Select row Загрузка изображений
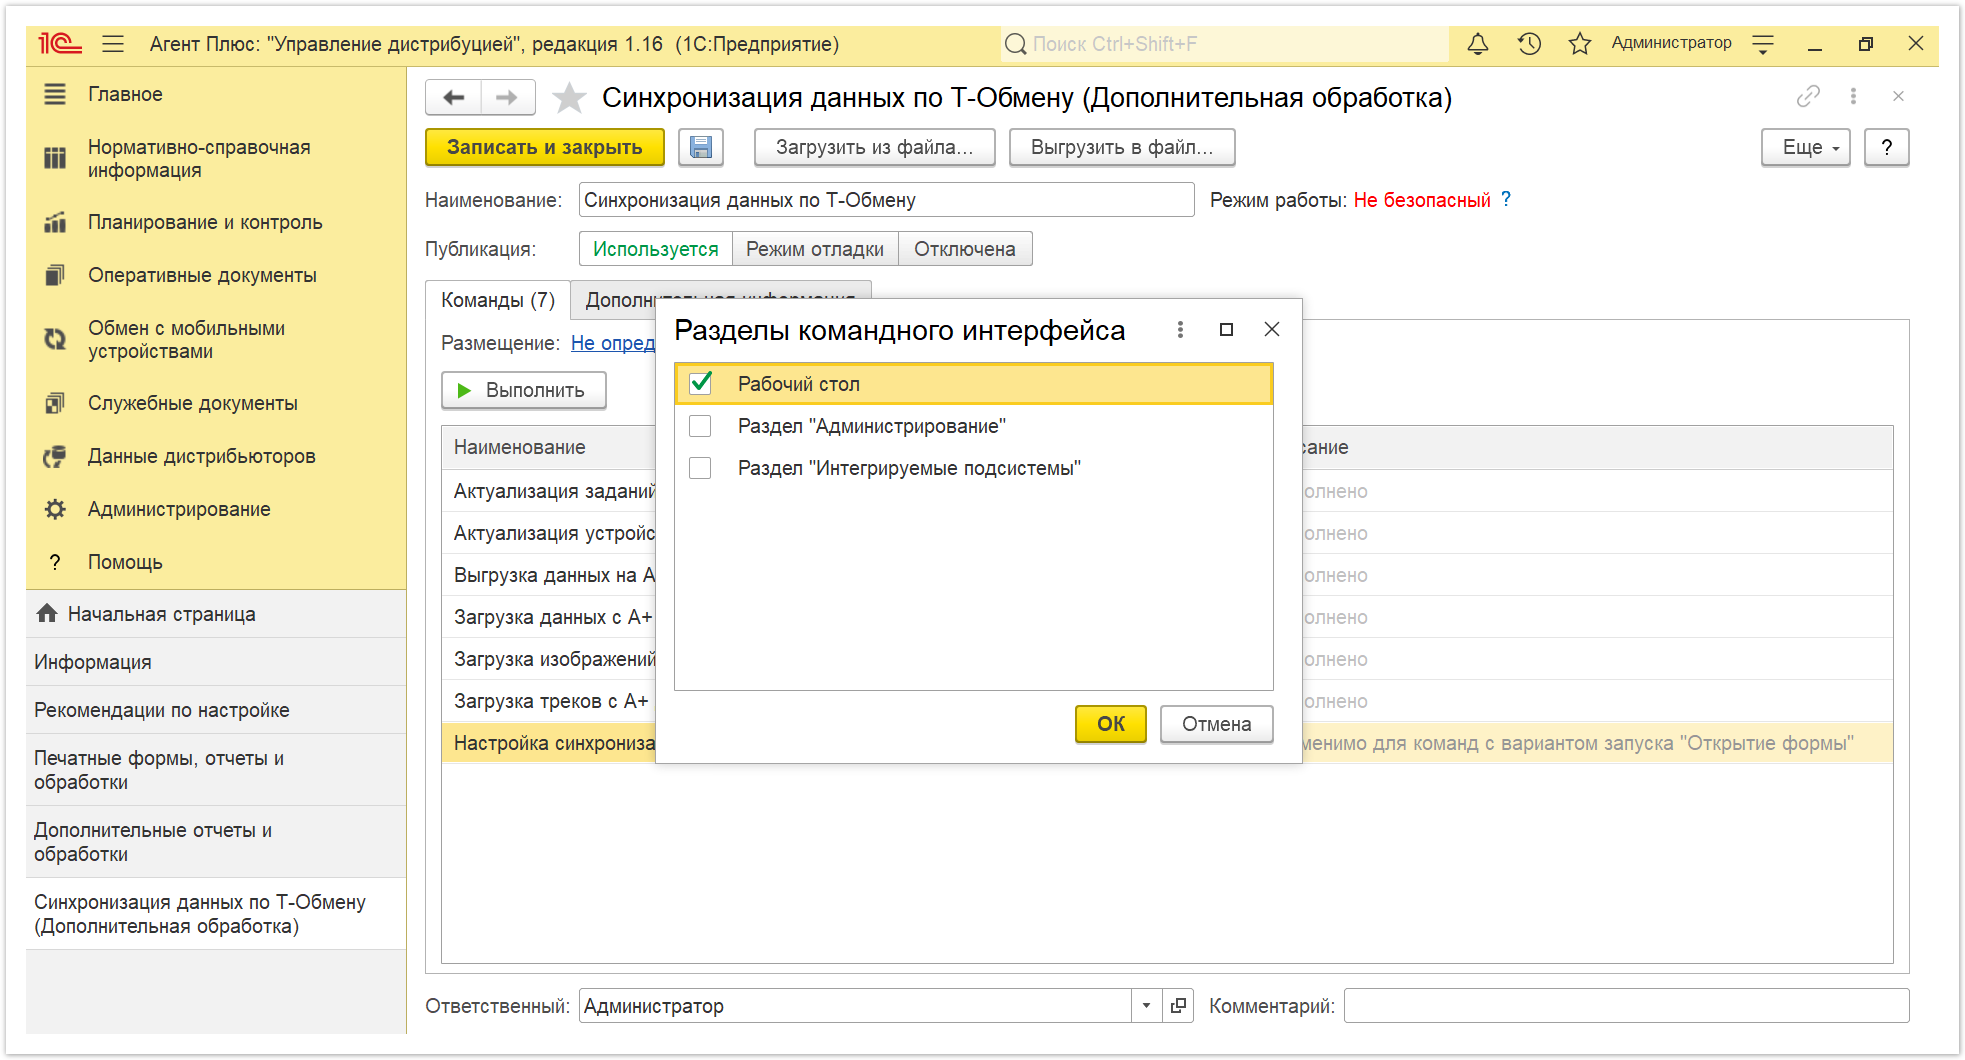This screenshot has height=1060, width=1965. [549, 659]
